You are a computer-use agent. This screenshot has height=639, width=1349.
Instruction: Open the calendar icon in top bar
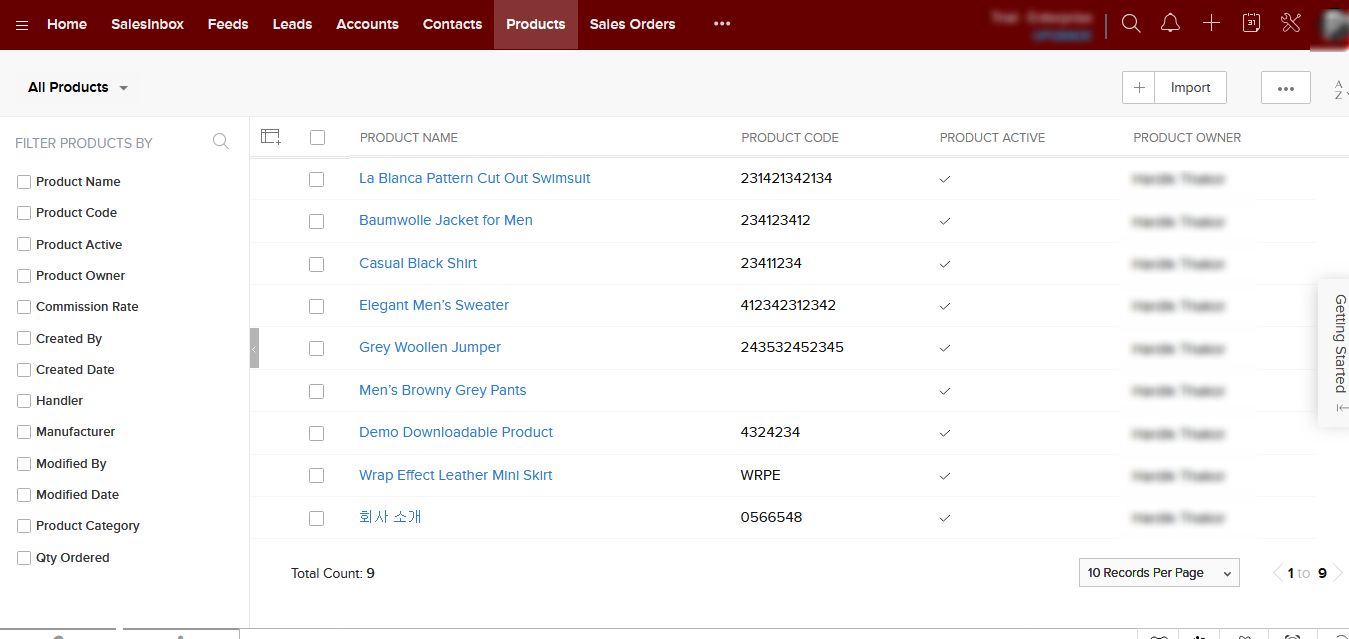pyautogui.click(x=1251, y=23)
